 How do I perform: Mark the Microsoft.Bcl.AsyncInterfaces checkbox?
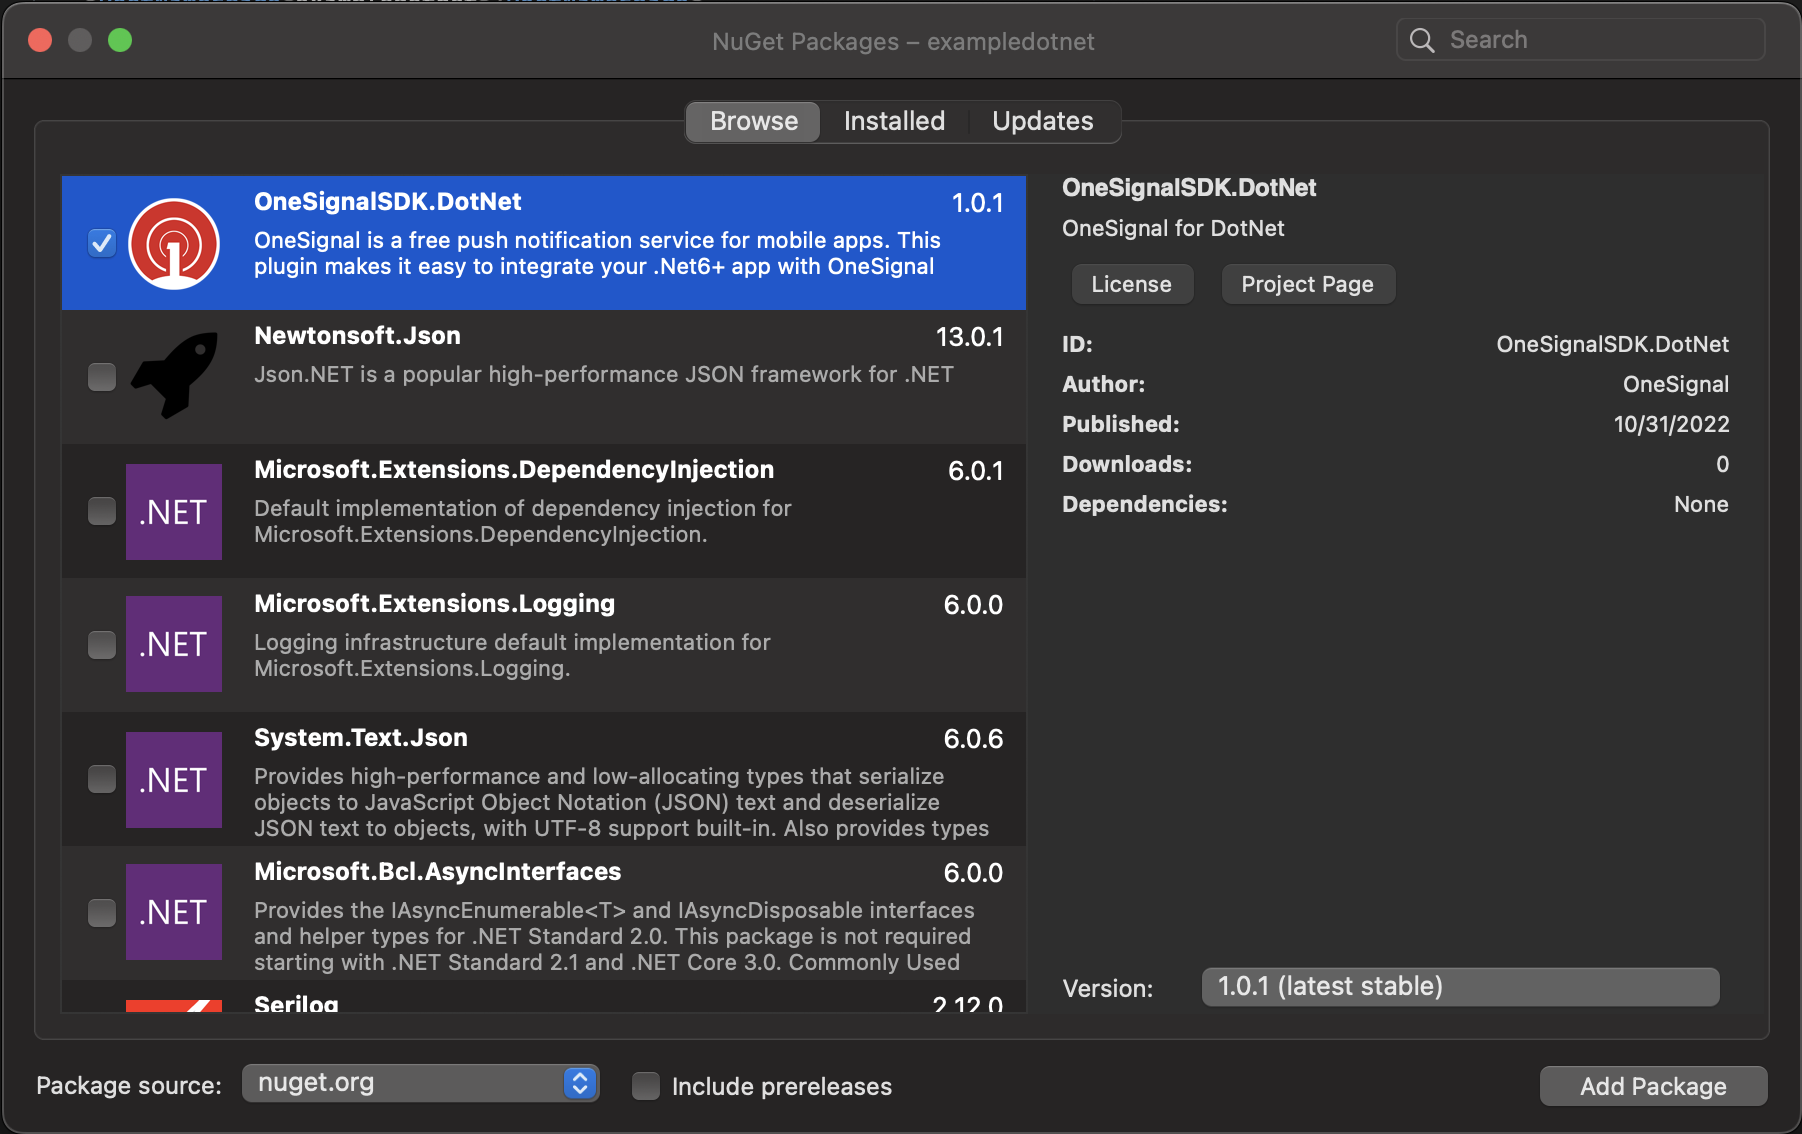102,913
